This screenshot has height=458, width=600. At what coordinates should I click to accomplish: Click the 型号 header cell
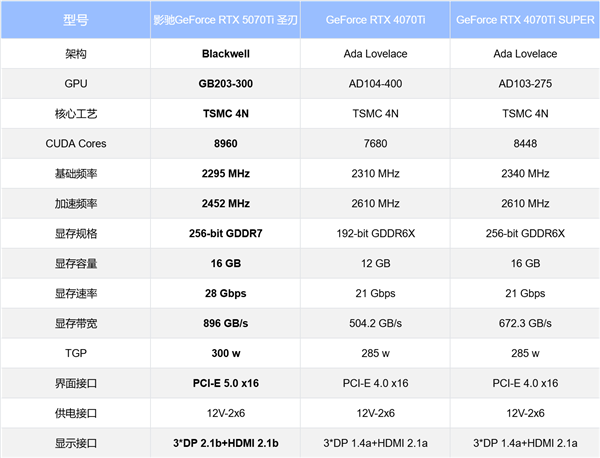click(75, 20)
